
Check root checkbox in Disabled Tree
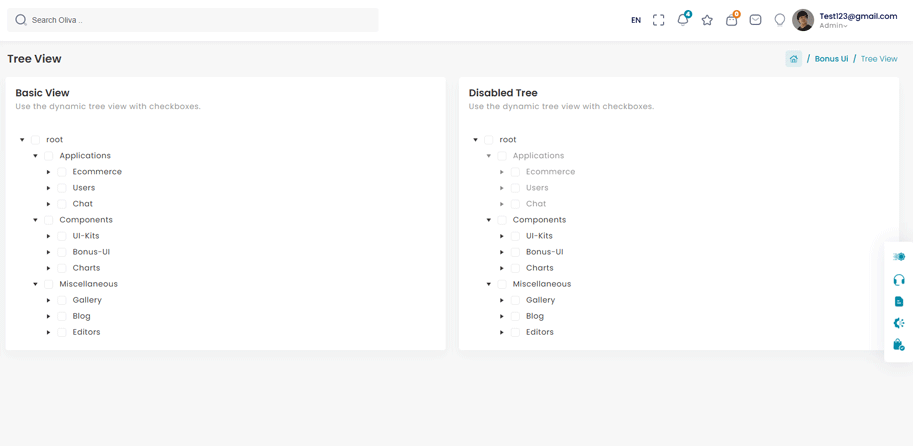(489, 140)
